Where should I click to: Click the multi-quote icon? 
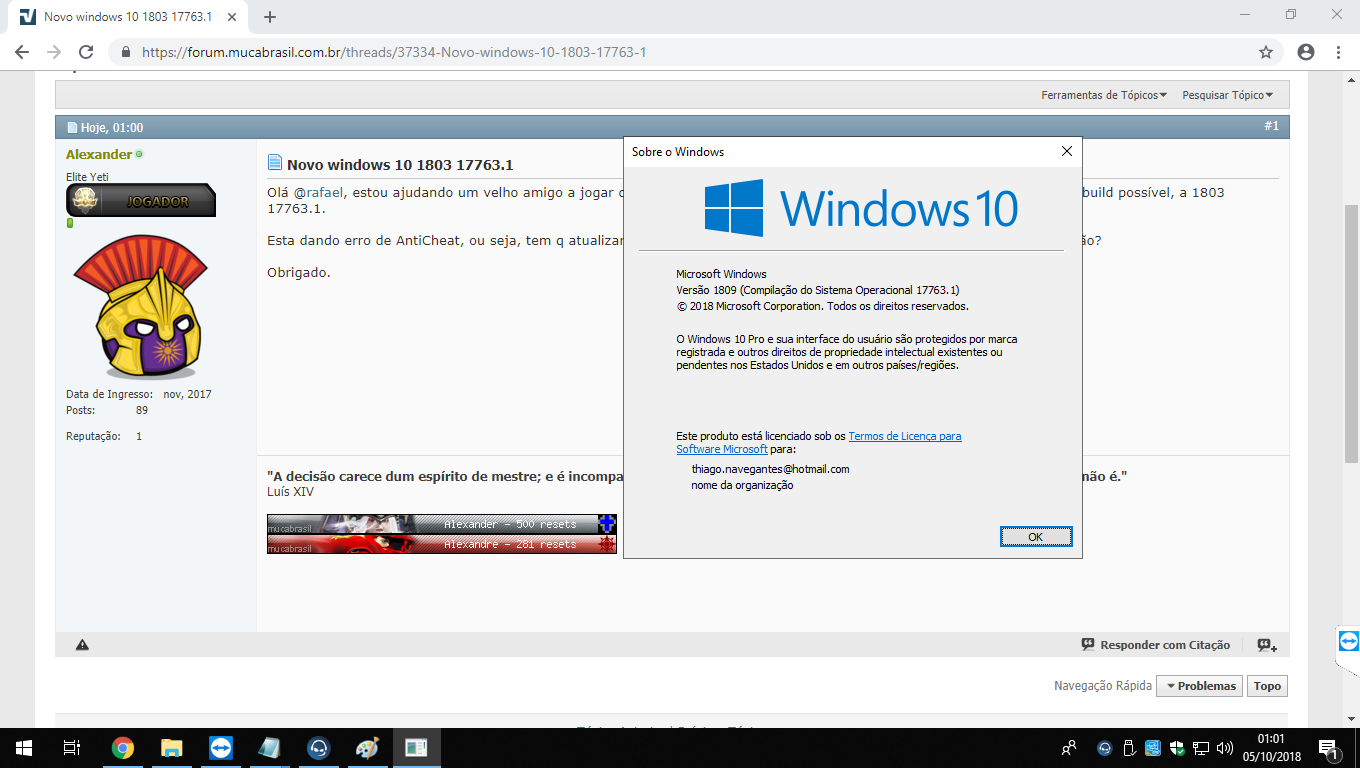pyautogui.click(x=1266, y=645)
